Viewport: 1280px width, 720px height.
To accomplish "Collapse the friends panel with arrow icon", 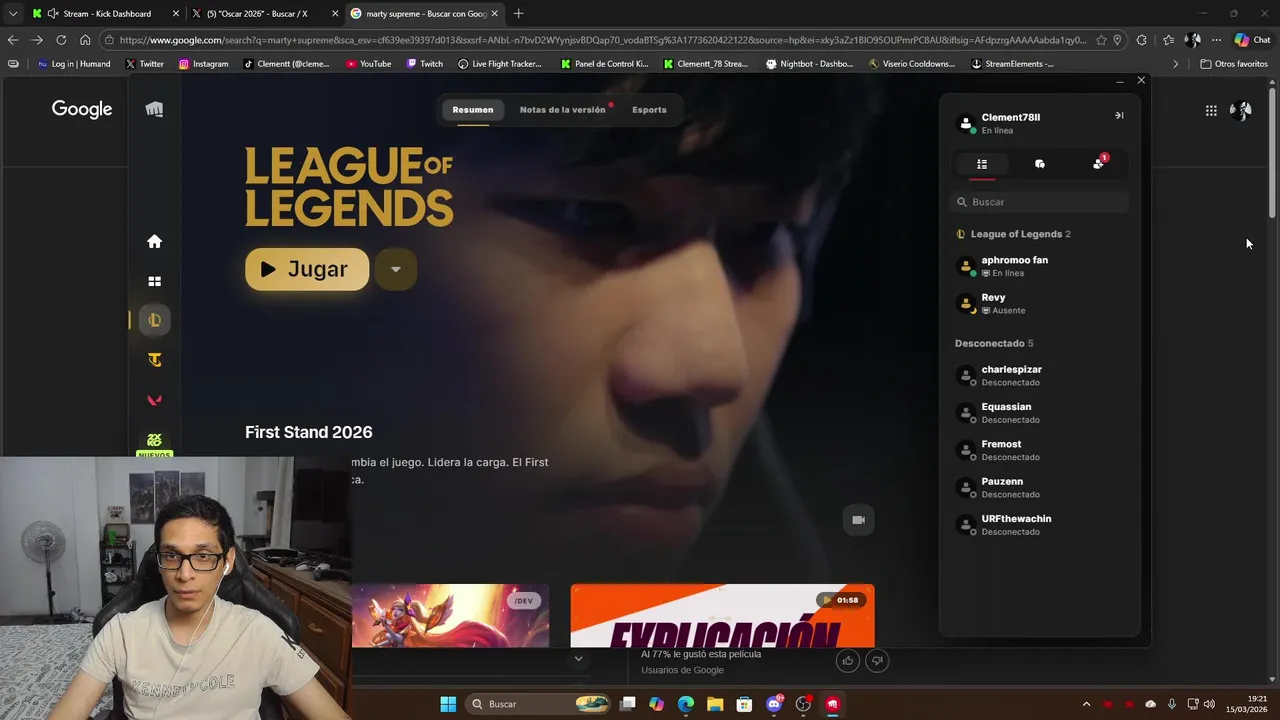I will pyautogui.click(x=1119, y=116).
